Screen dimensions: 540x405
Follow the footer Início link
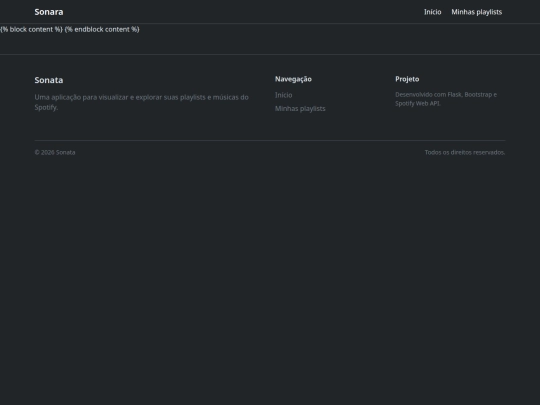(x=283, y=95)
